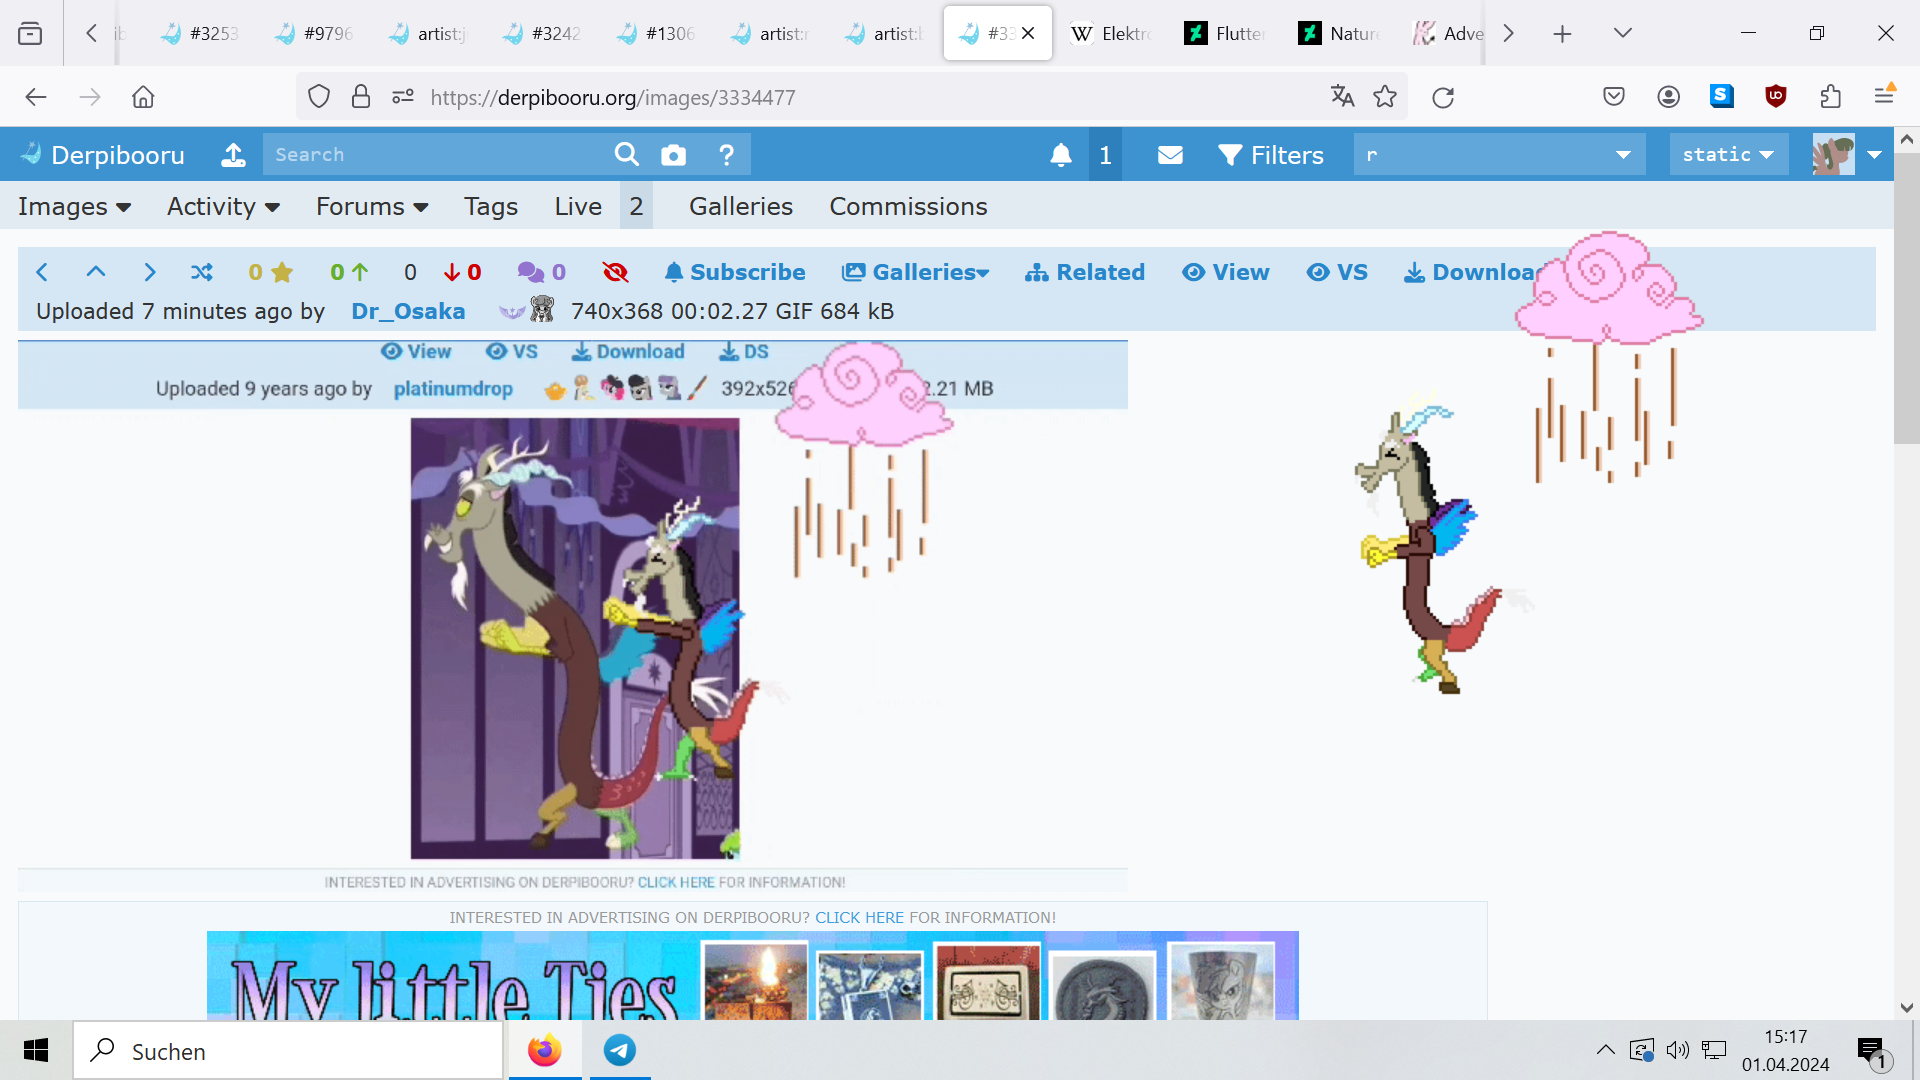The height and width of the screenshot is (1080, 1920).
Task: Open uploader Dr_Osaka's profile
Action: (408, 311)
